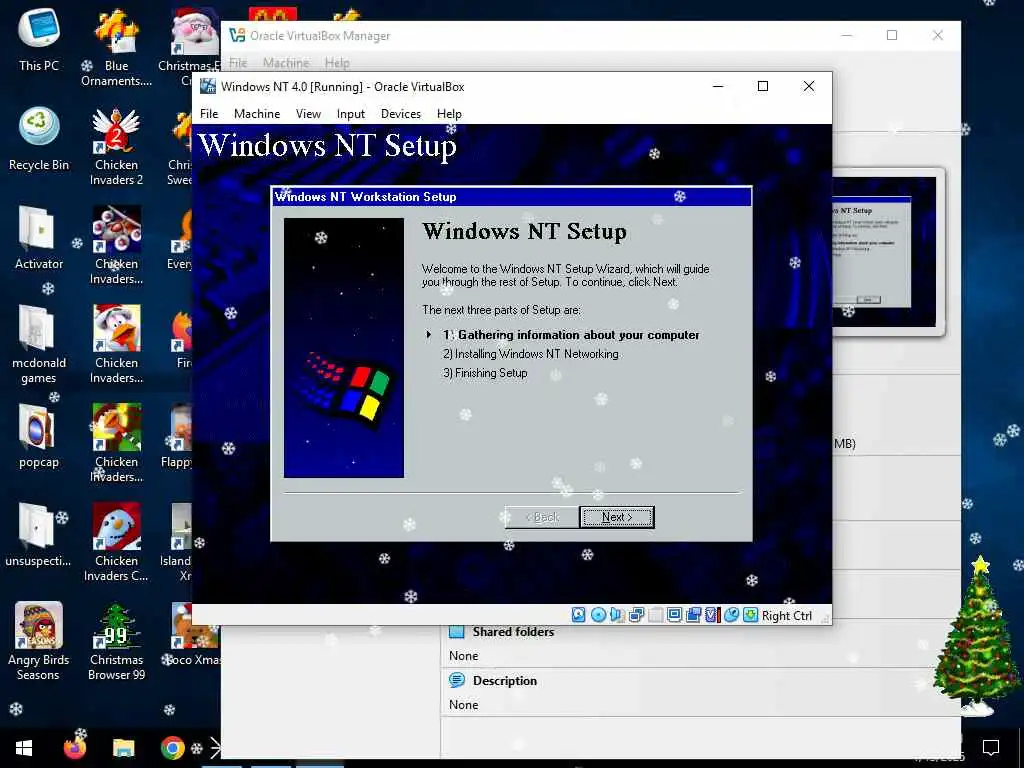1024x768 pixels.
Task: Click the hard disk activity indicator in VM status bar
Action: click(x=579, y=615)
